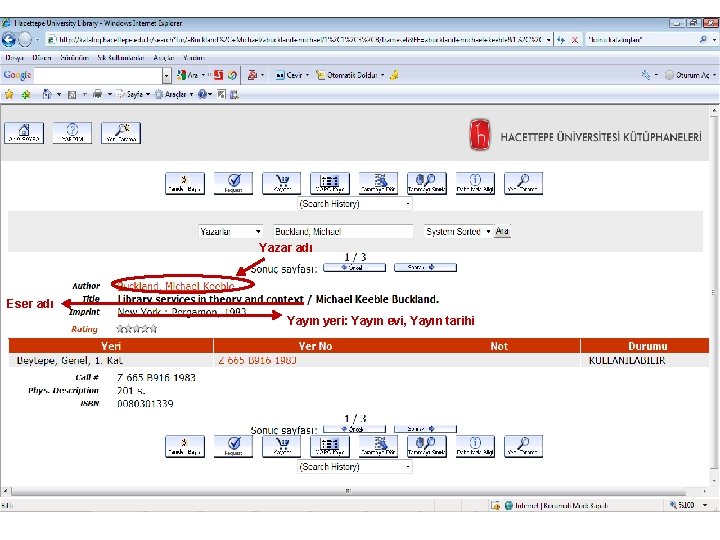Click into the Buckland, Michael search field
The image size is (720, 540).
(343, 231)
